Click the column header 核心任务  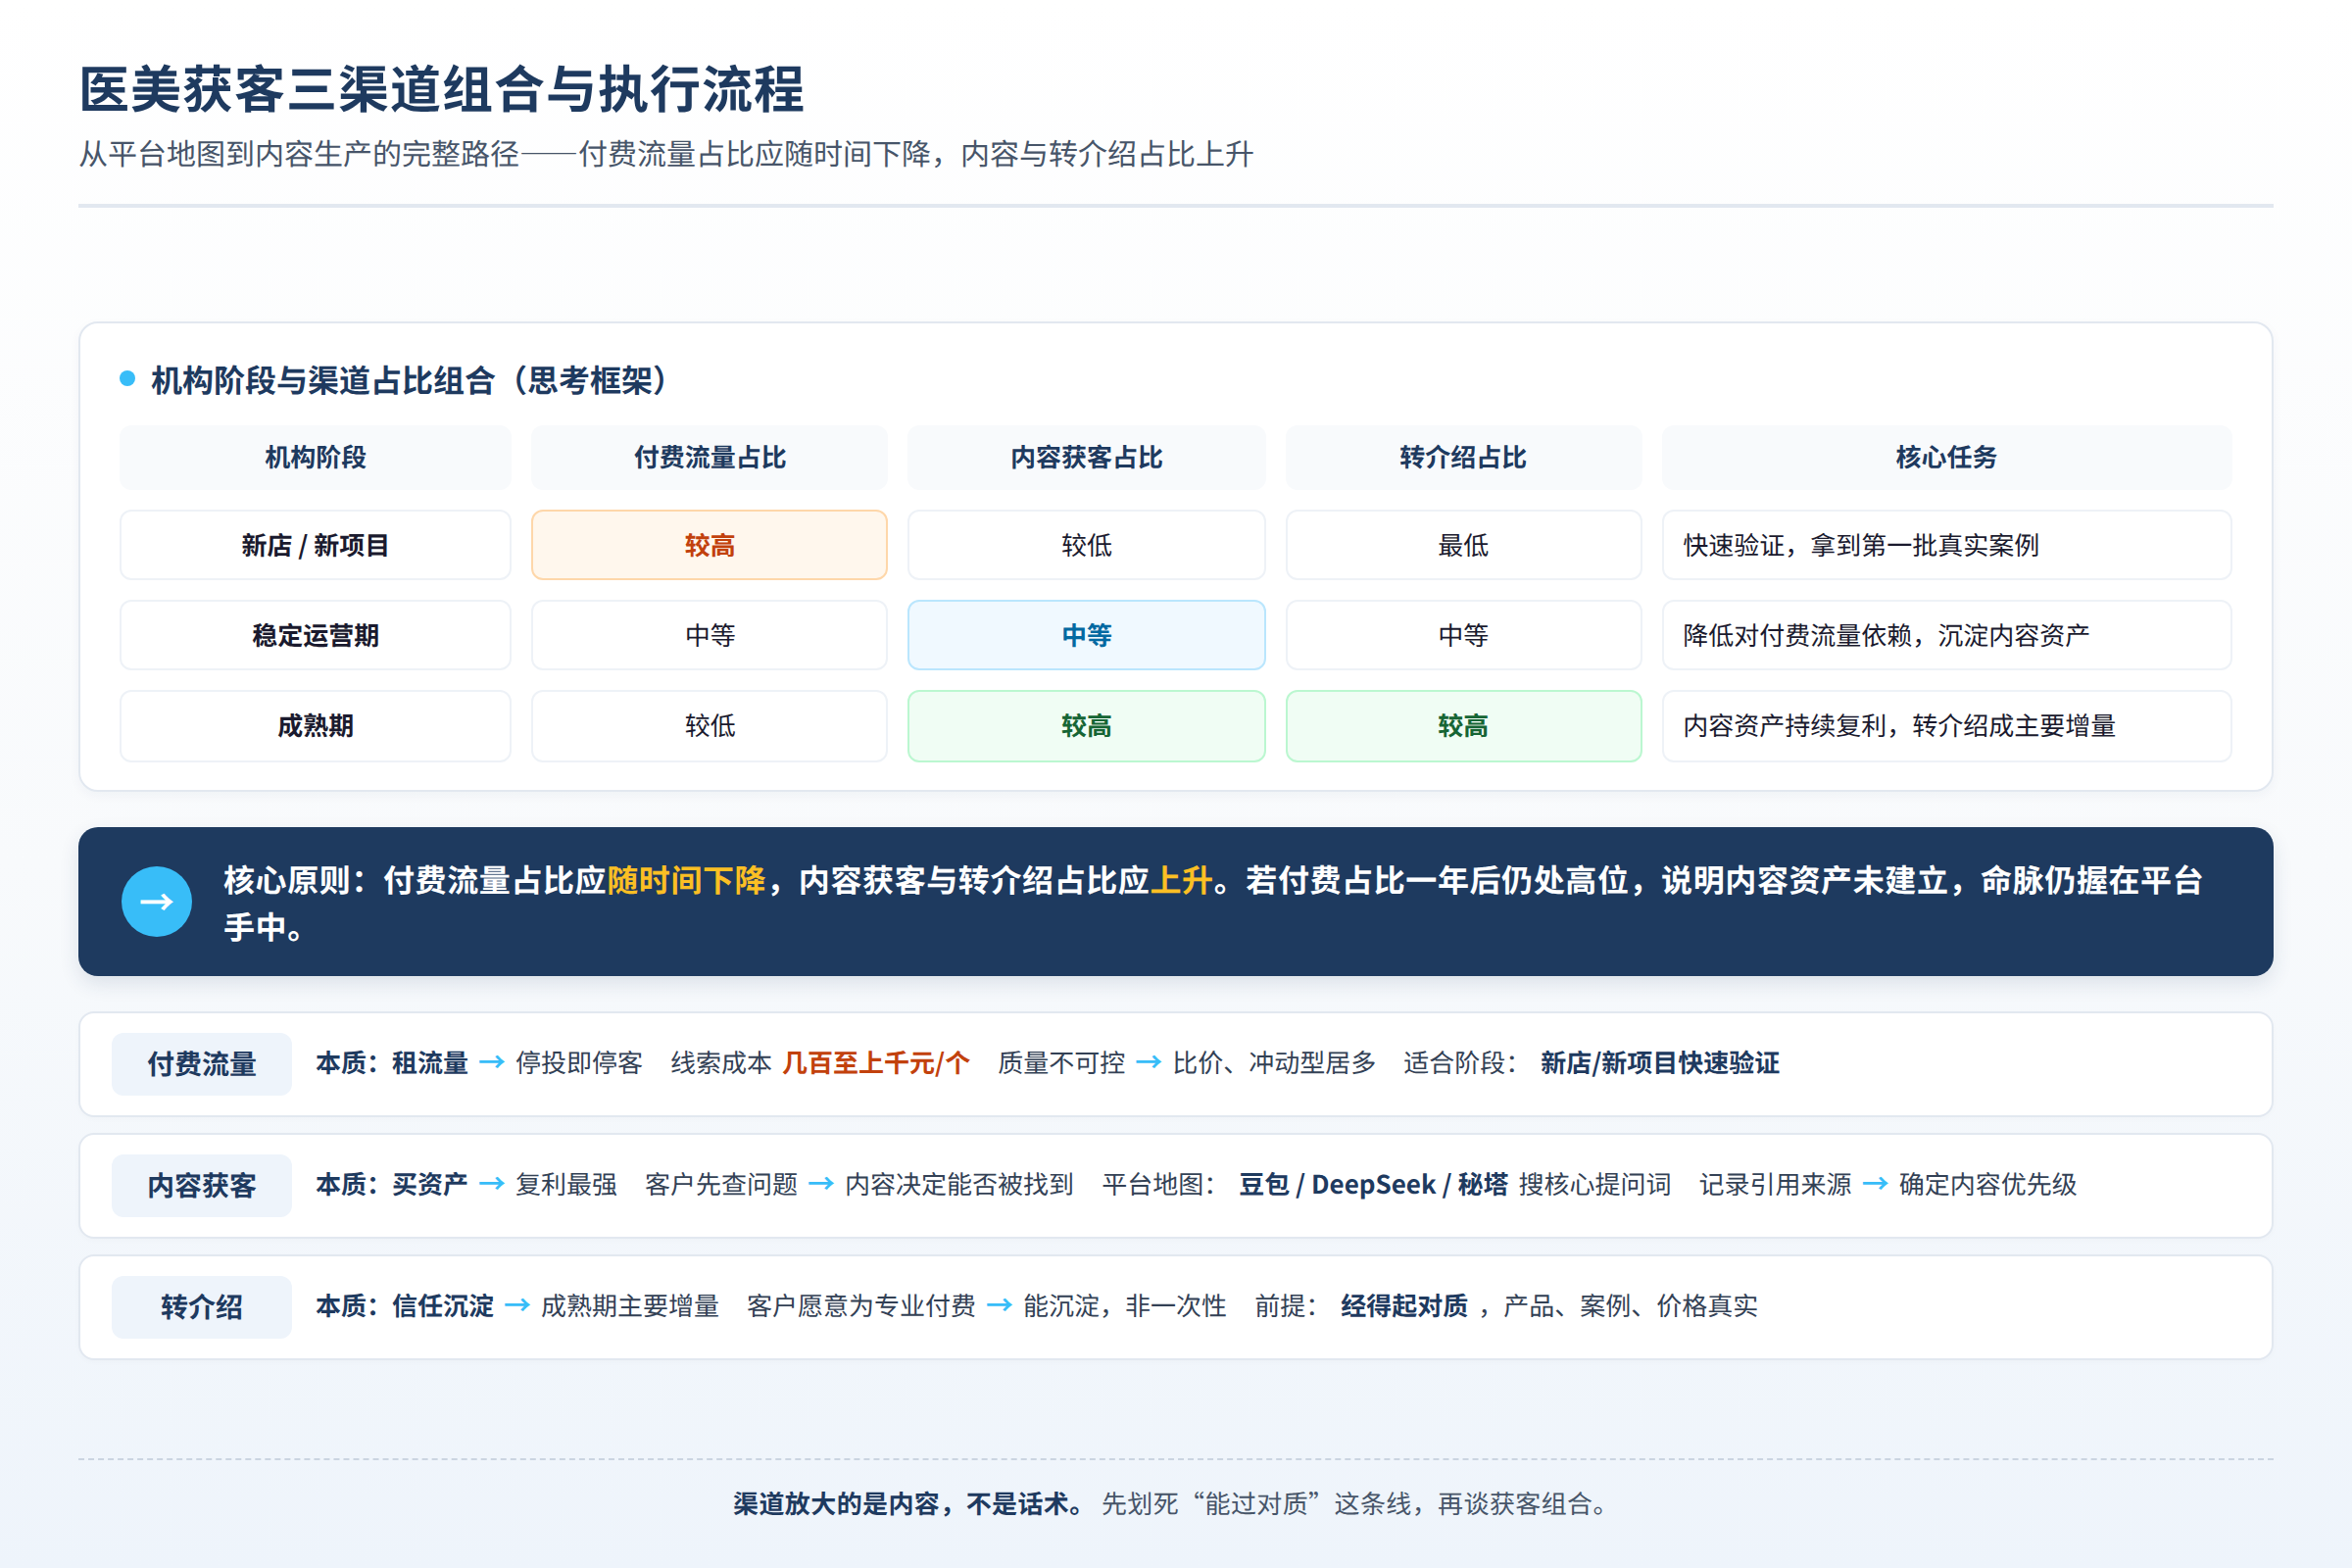1946,457
